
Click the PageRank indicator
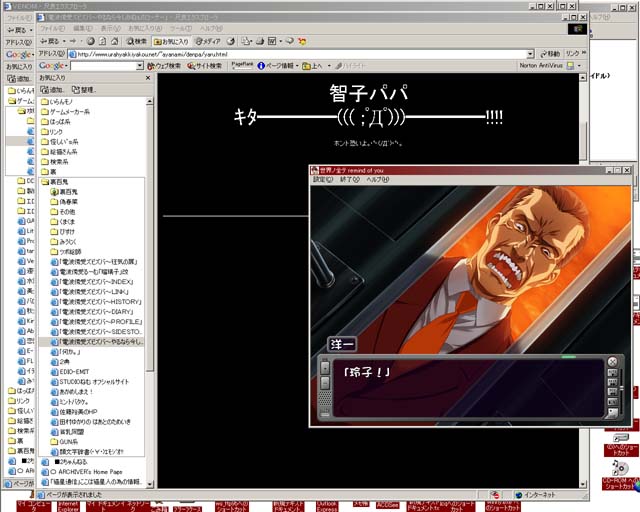tap(242, 65)
